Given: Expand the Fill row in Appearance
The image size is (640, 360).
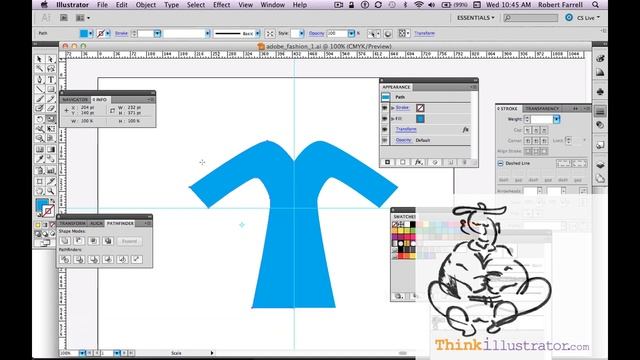Looking at the screenshot, I should 393,118.
